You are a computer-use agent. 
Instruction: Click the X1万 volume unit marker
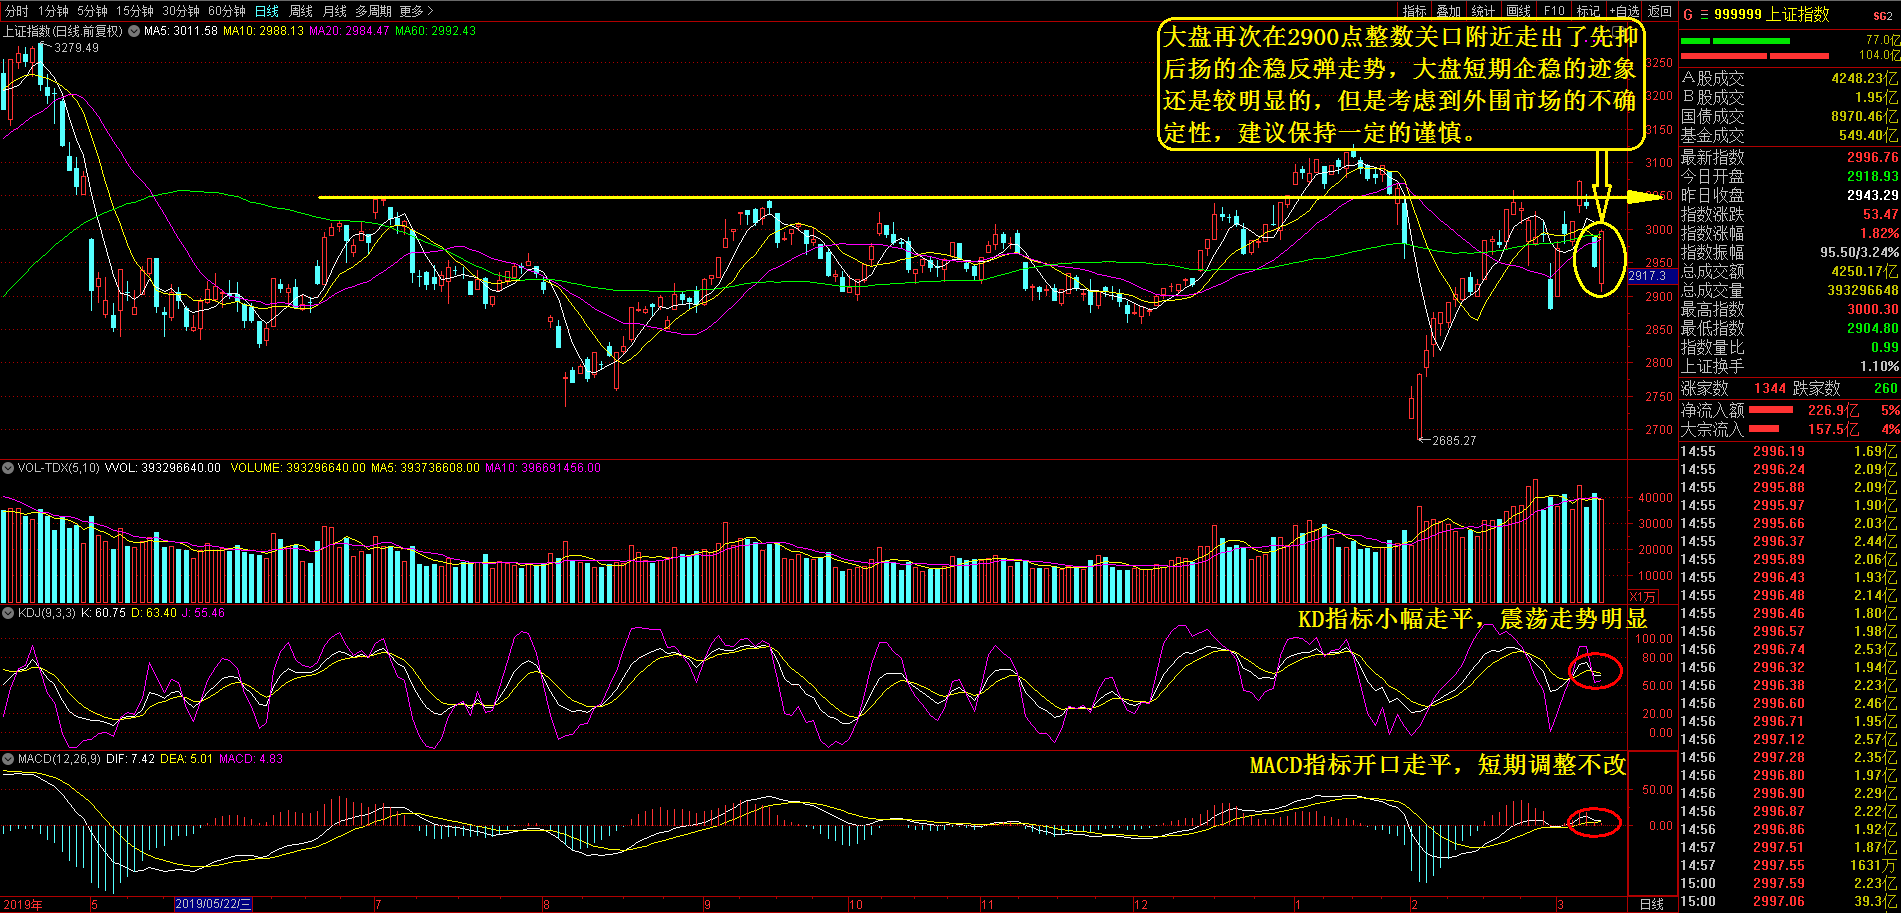[1642, 596]
